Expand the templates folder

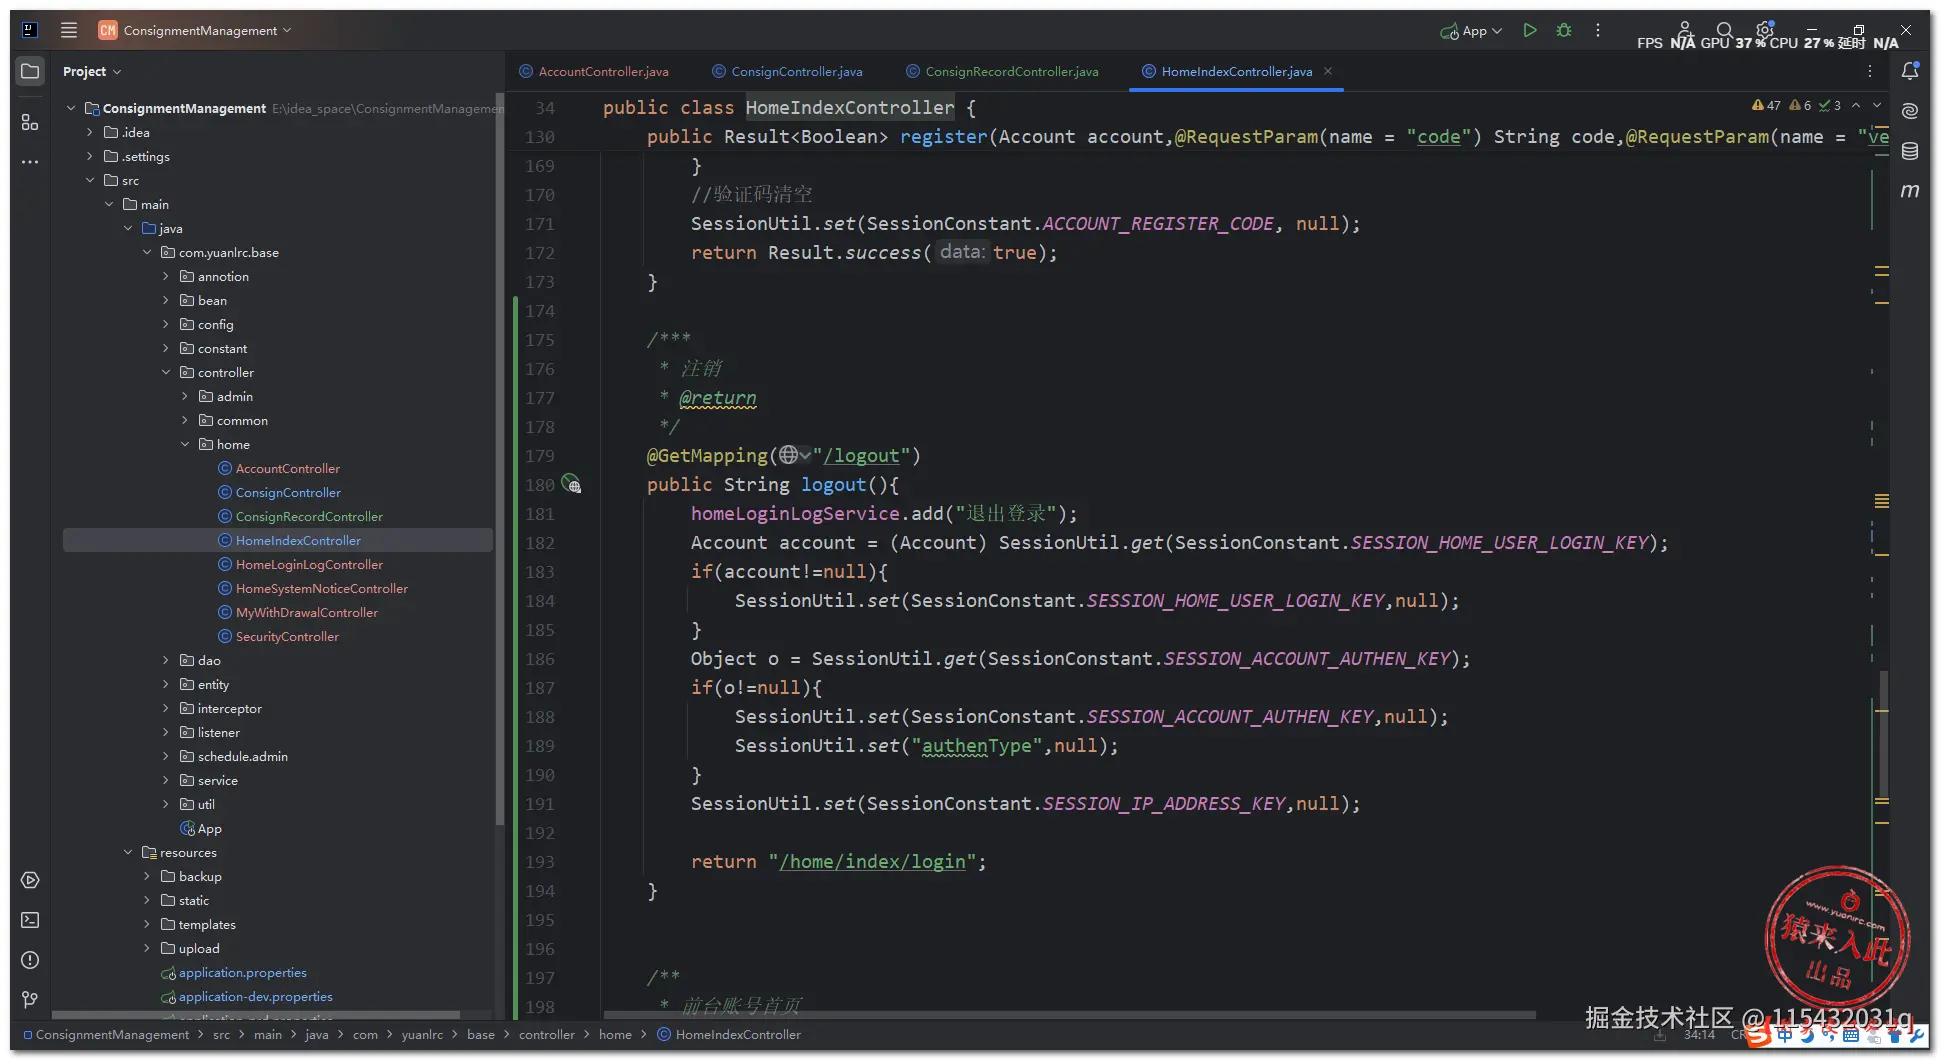147,924
